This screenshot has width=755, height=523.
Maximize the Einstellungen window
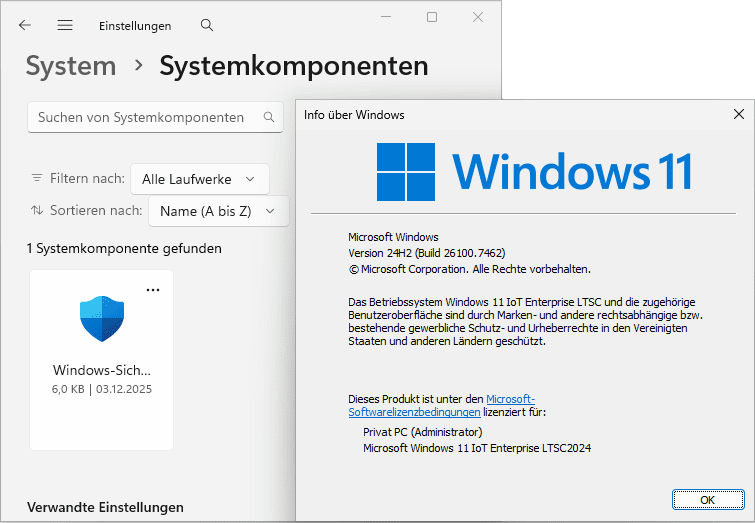tap(432, 17)
